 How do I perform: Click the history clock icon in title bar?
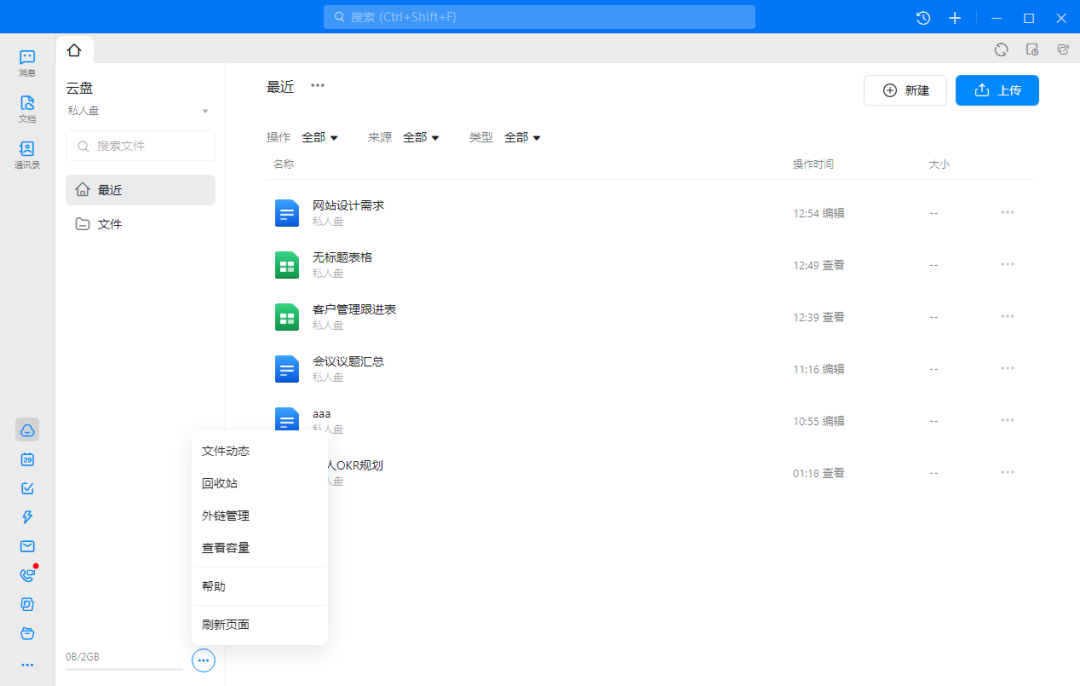click(923, 18)
